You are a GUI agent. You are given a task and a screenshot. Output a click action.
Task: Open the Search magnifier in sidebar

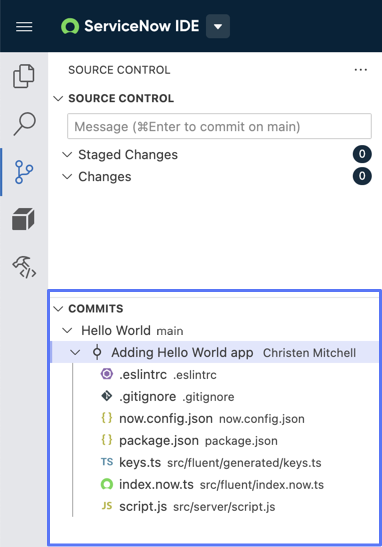pos(24,123)
